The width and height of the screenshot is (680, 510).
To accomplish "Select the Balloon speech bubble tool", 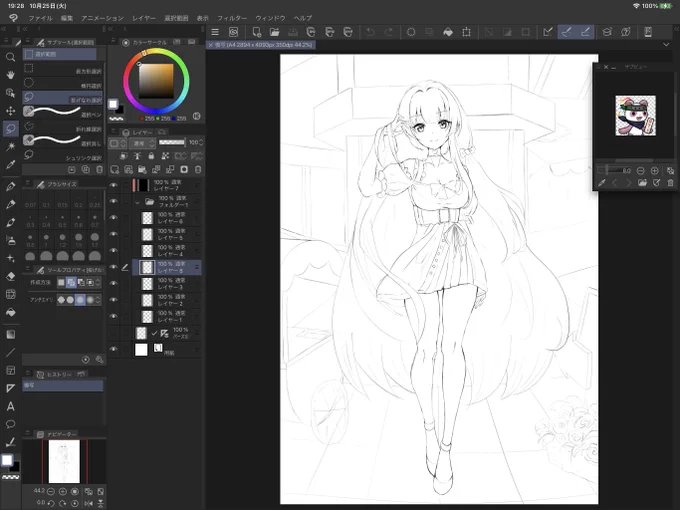I will [10, 424].
